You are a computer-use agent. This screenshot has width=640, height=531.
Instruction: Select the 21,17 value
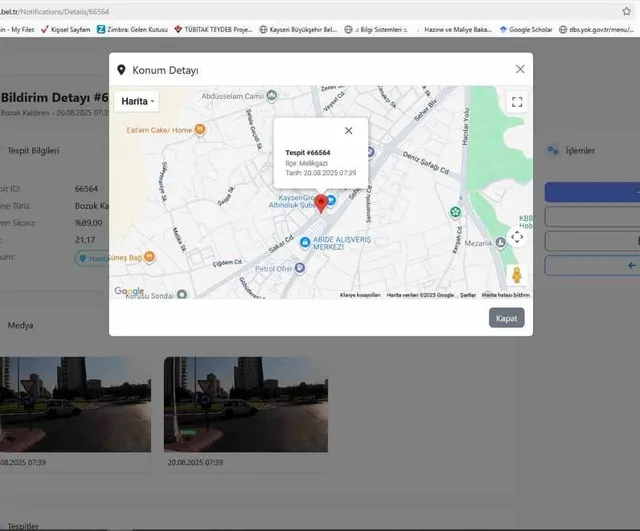(x=85, y=240)
